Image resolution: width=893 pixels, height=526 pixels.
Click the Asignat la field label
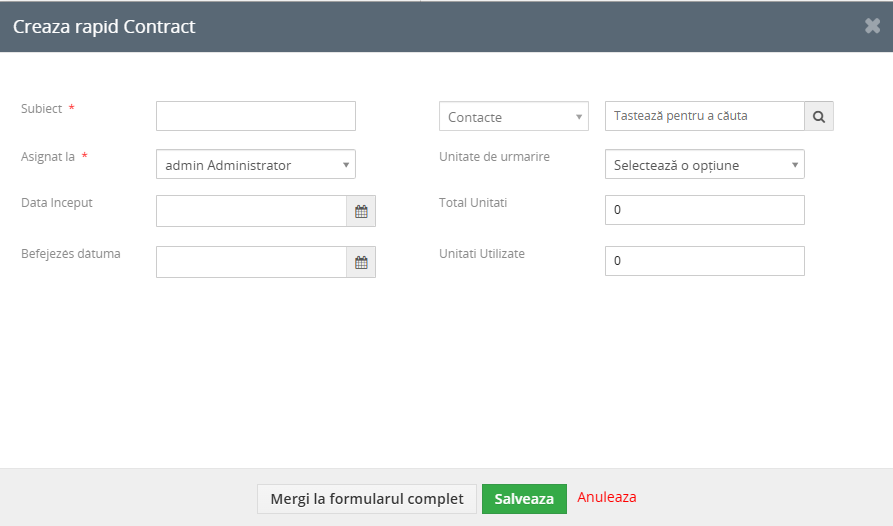tap(48, 157)
